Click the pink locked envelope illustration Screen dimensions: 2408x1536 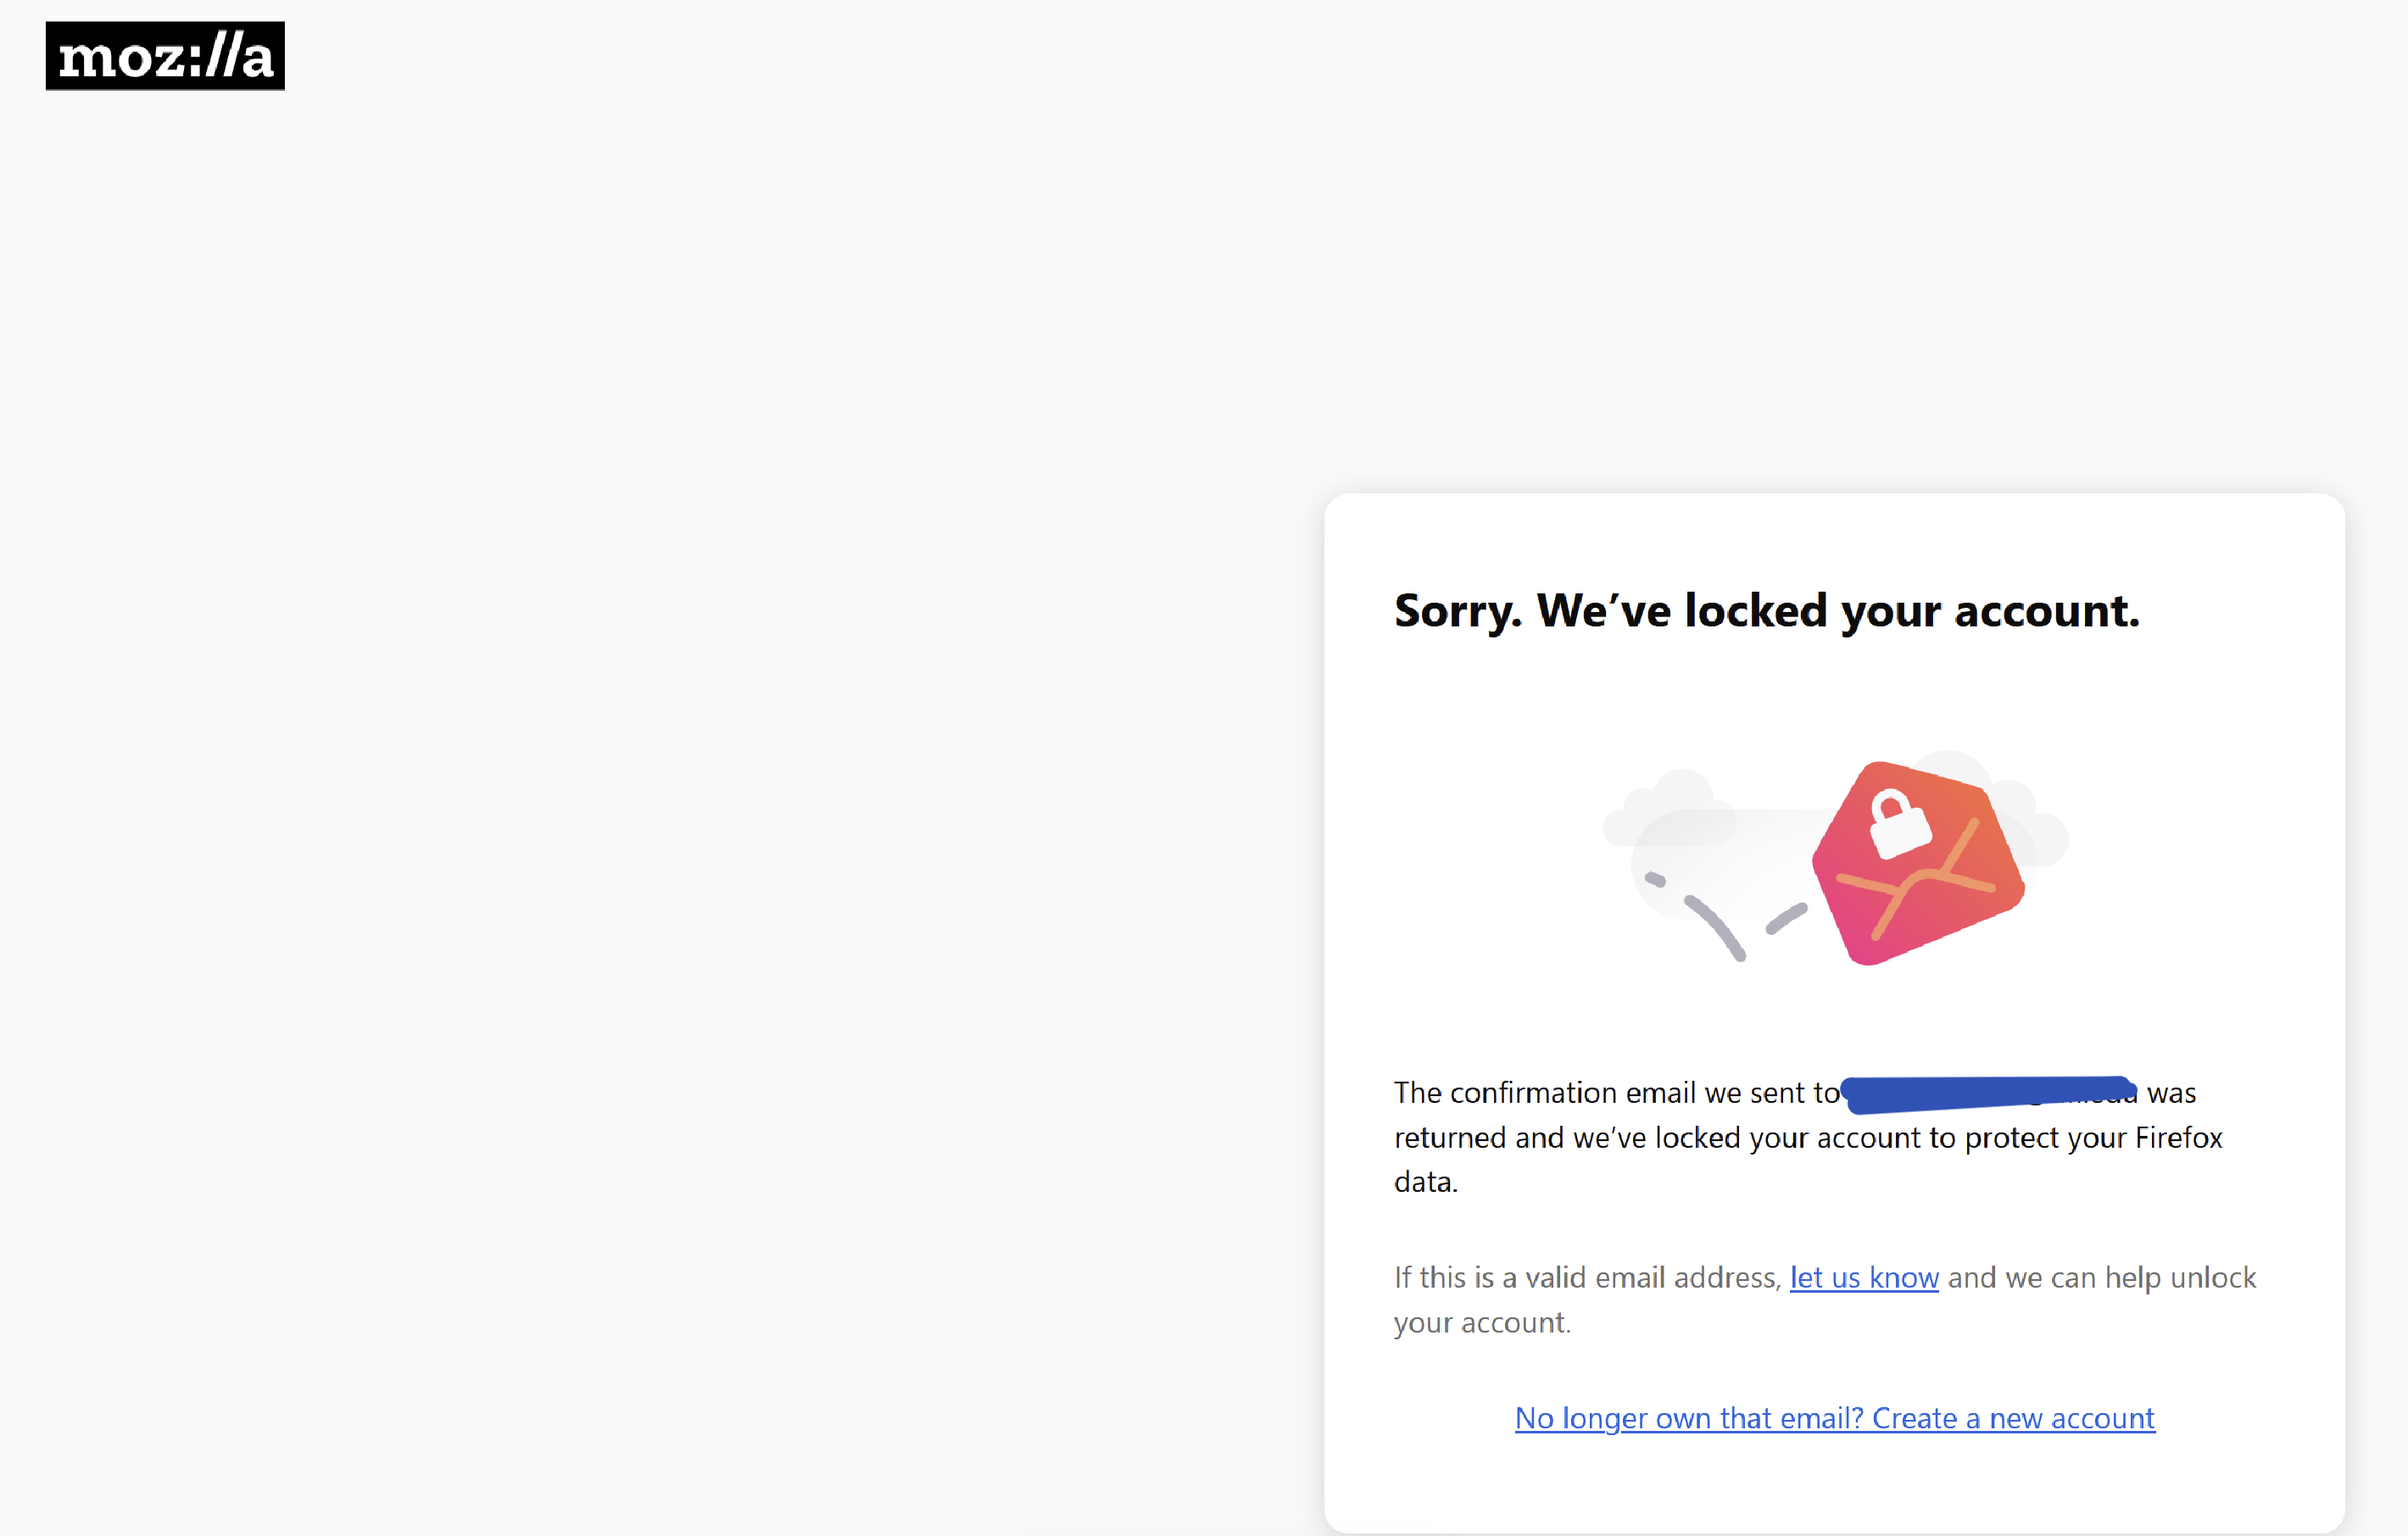[1918, 863]
